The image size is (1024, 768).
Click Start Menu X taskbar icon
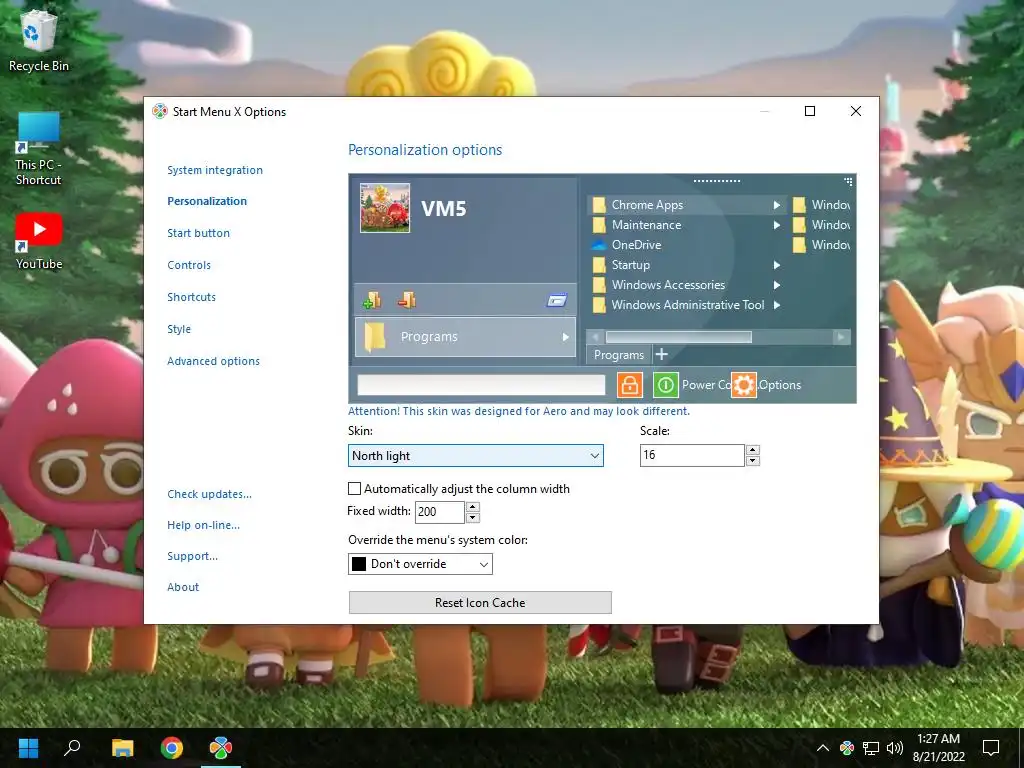point(221,748)
